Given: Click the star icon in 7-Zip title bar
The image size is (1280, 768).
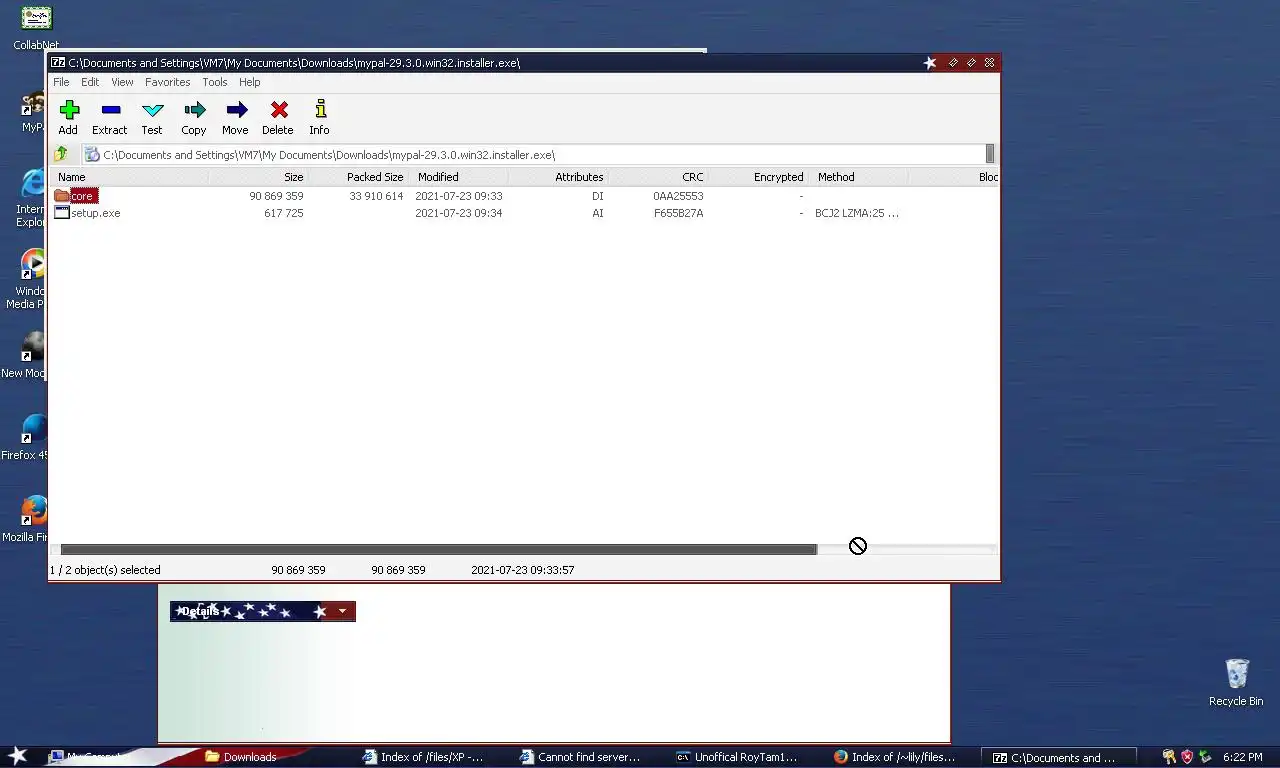Looking at the screenshot, I should (x=930, y=62).
